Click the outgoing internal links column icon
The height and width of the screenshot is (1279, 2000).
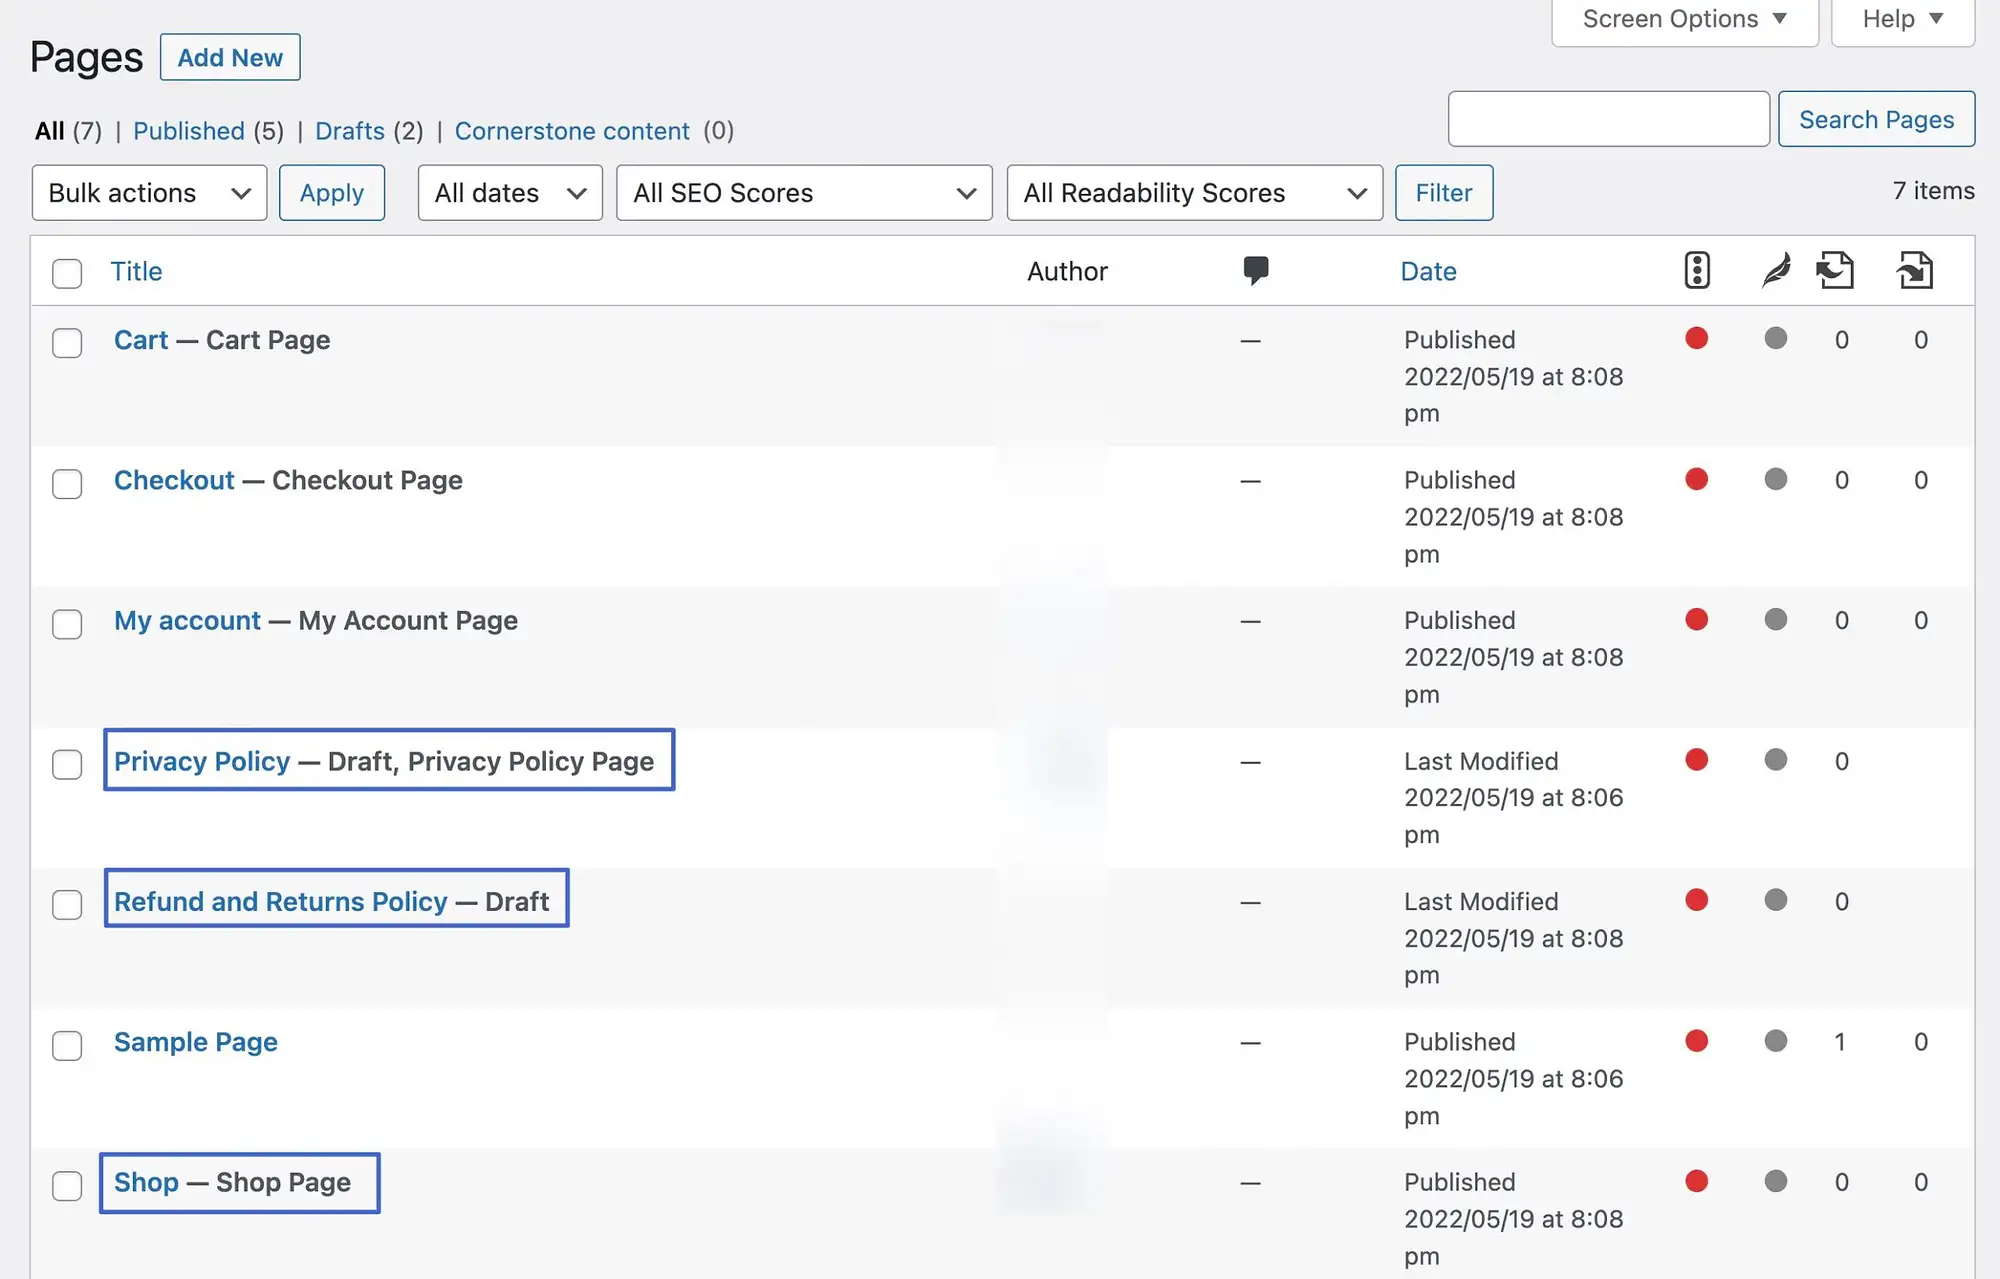click(x=1836, y=270)
